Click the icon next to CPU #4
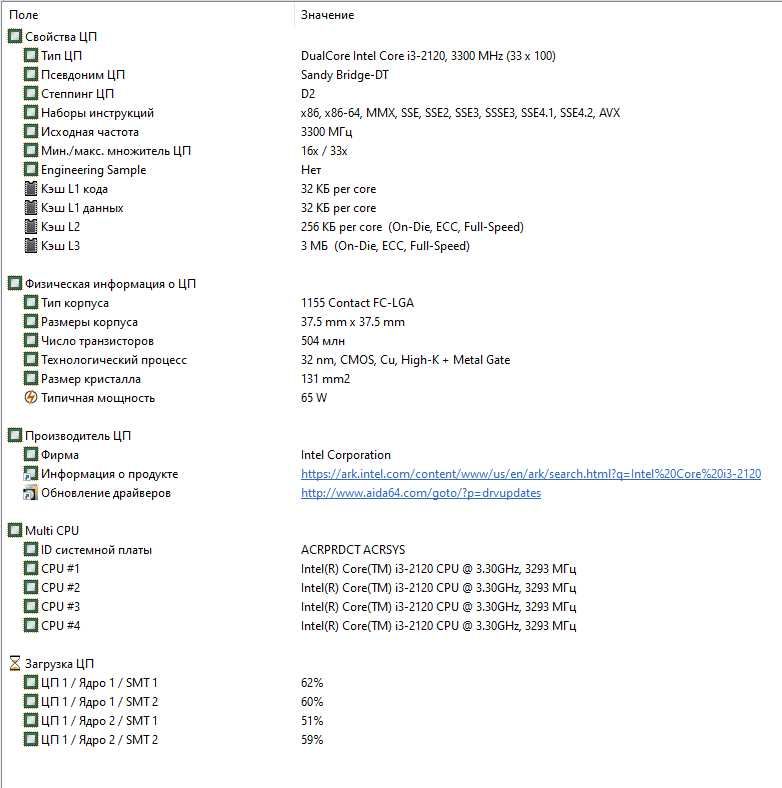782x788 pixels. [x=31, y=626]
